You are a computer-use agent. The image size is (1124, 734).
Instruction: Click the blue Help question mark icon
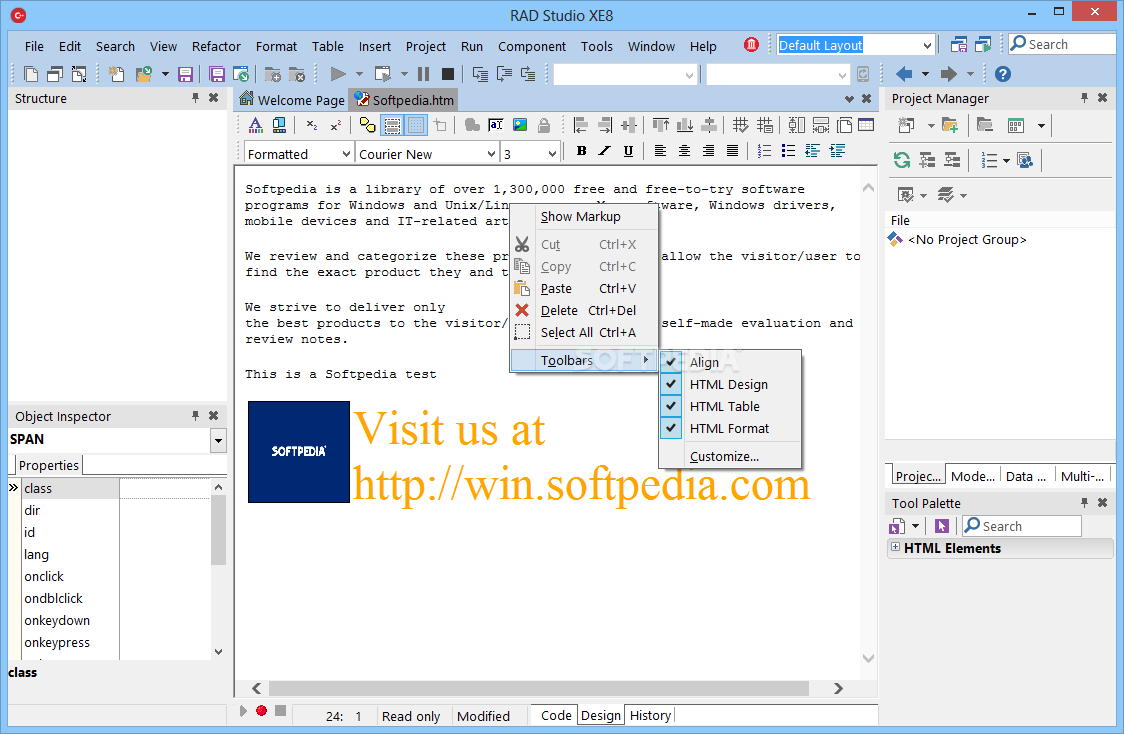(1003, 74)
